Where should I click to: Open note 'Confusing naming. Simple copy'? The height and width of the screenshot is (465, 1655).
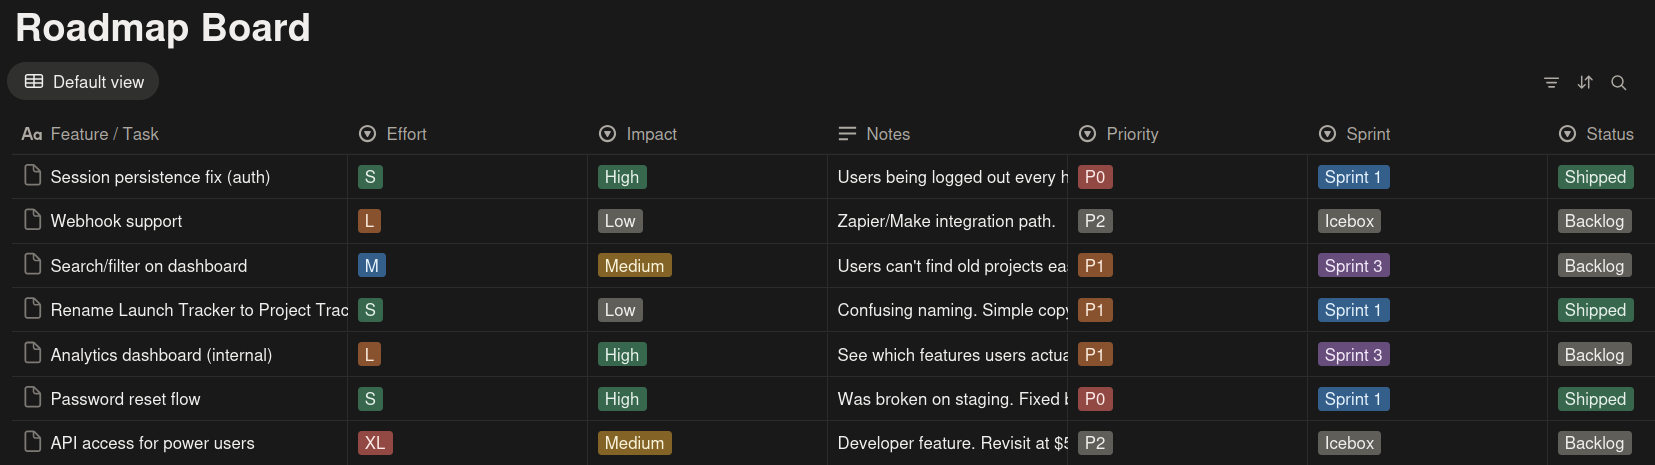[x=952, y=310]
